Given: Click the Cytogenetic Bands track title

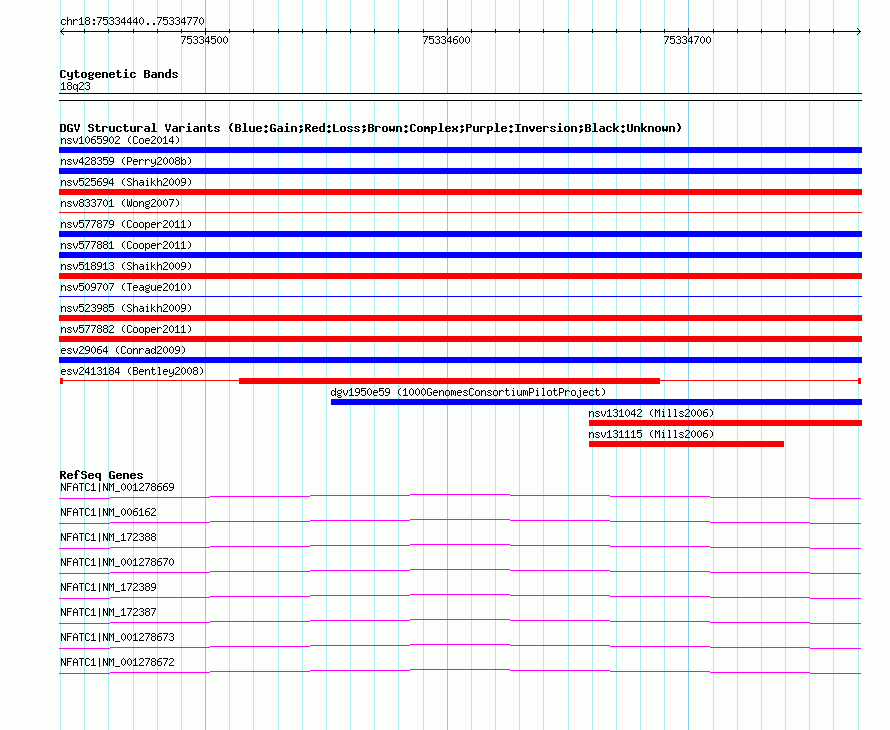Looking at the screenshot, I should 119,74.
